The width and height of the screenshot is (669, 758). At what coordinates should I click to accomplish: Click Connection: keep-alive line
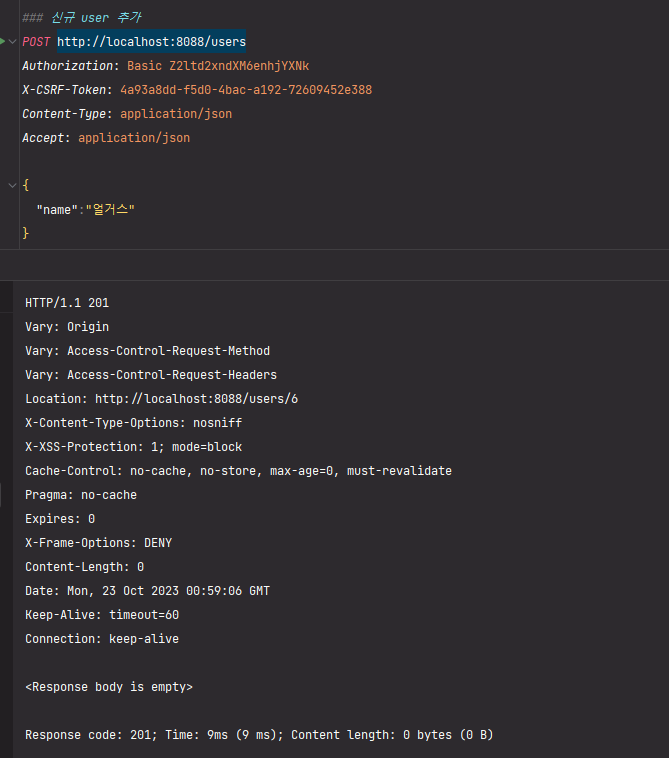pos(102,639)
